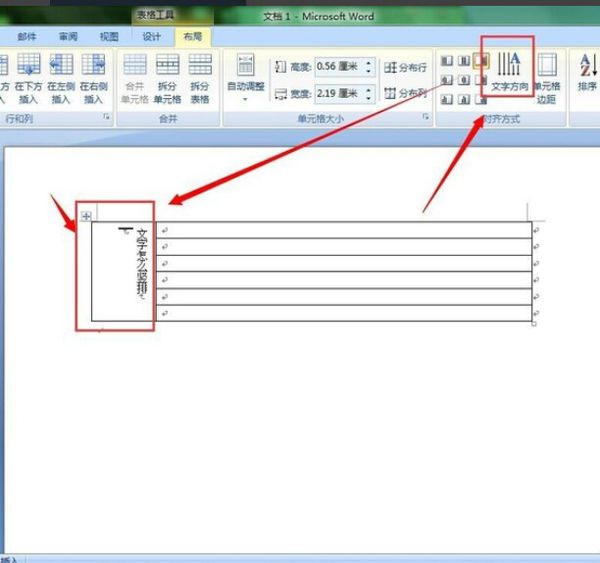The image size is (600, 563).
Task: Expand the AutoFit (自动调整) dropdown
Action: [x=246, y=78]
